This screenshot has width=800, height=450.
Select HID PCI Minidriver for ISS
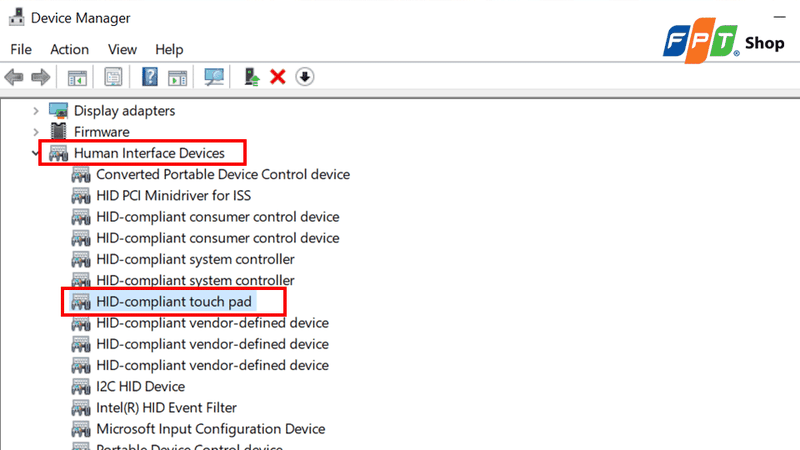pyautogui.click(x=173, y=195)
